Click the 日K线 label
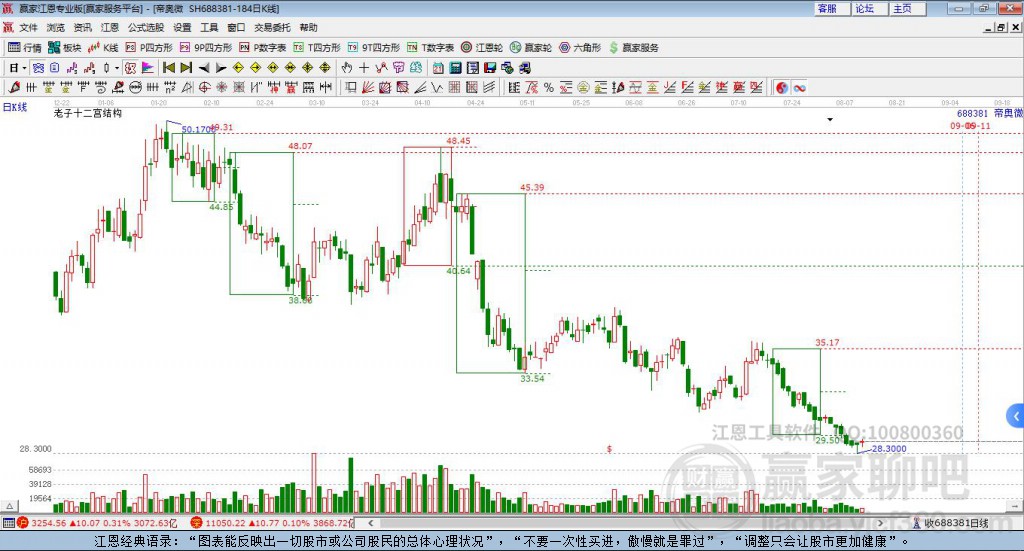This screenshot has width=1024, height=551. 15,107
